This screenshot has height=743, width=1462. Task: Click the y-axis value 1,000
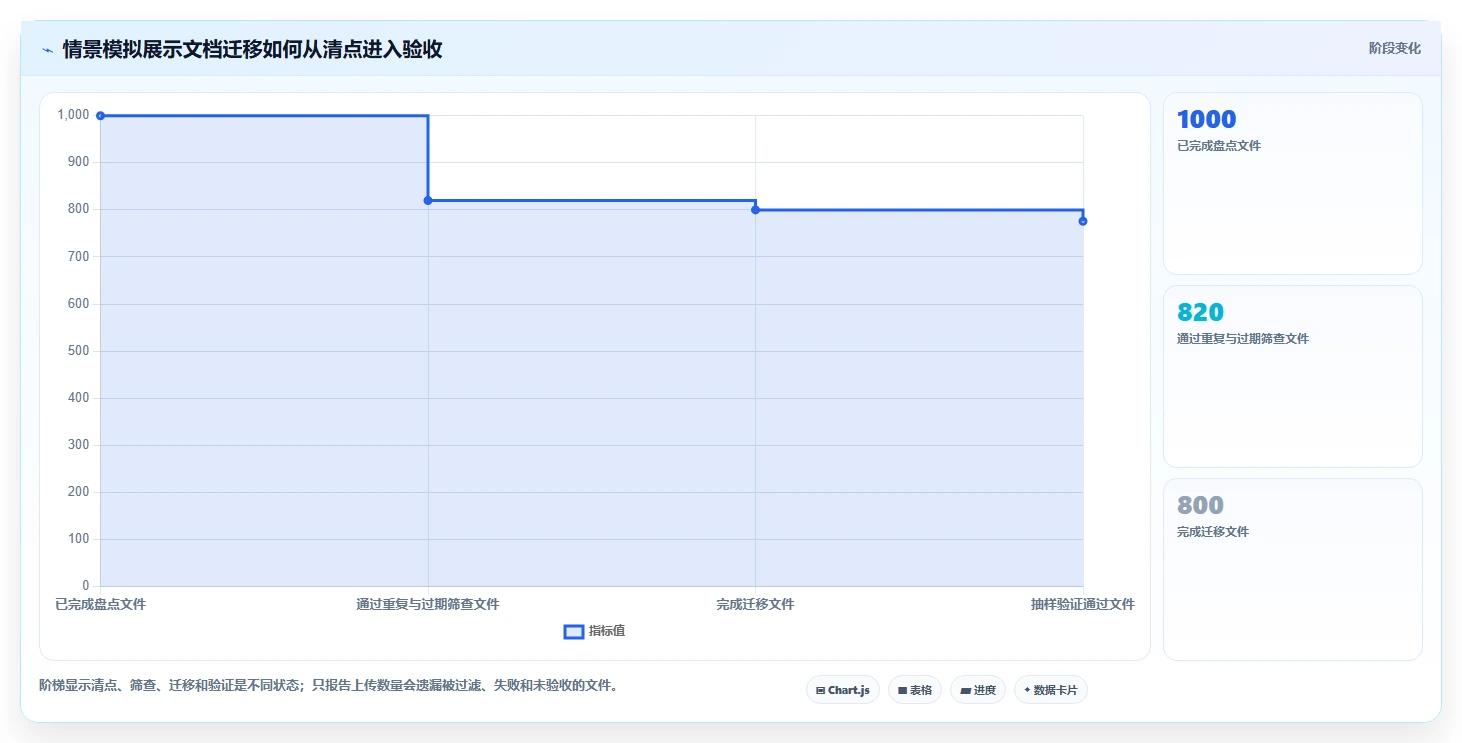[73, 115]
